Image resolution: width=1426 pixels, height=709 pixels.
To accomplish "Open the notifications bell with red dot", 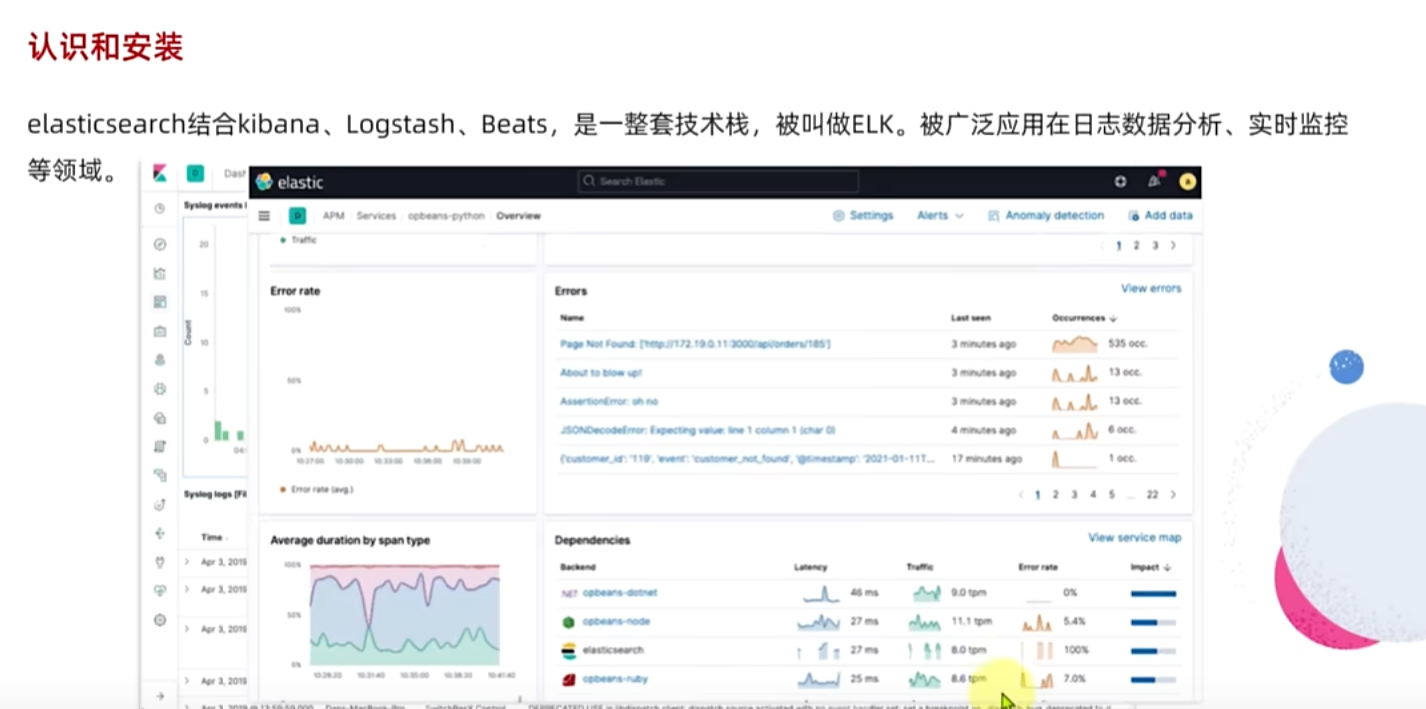I will pos(1155,181).
